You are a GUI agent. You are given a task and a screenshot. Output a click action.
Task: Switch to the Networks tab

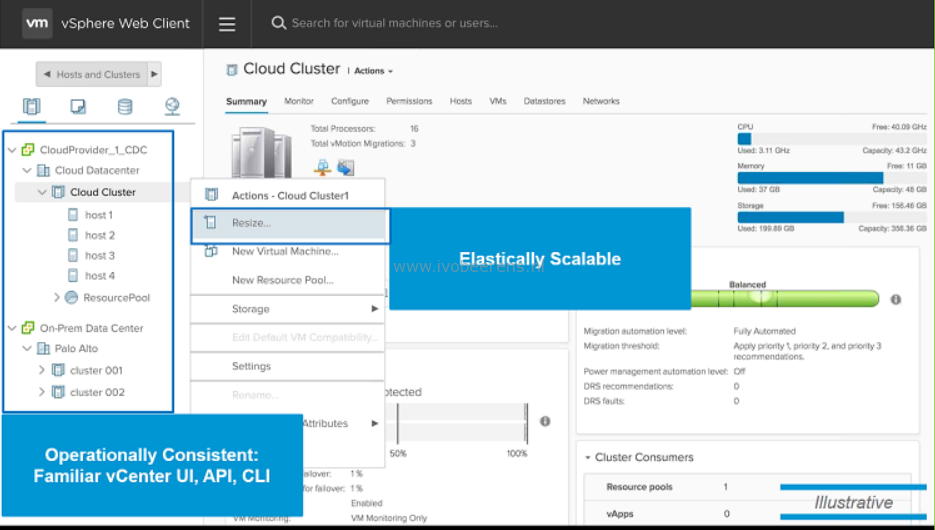tap(601, 101)
